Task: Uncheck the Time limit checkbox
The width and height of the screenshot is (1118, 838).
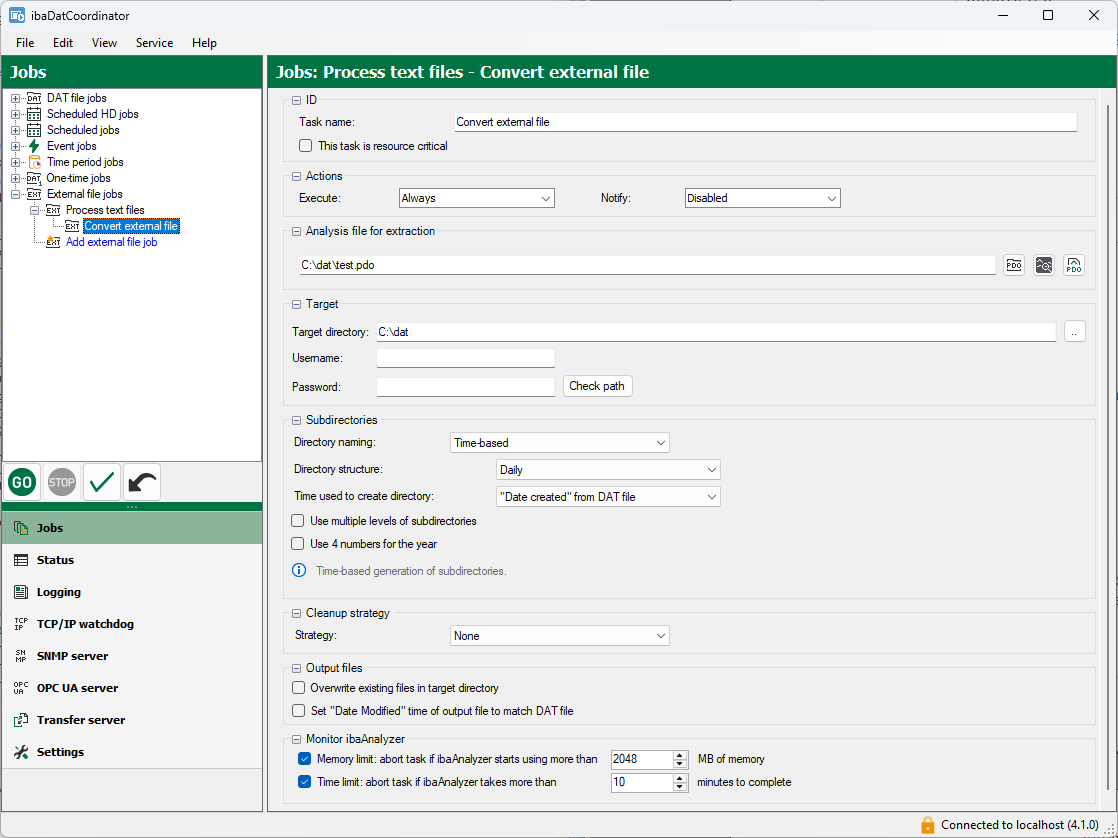Action: (x=304, y=782)
